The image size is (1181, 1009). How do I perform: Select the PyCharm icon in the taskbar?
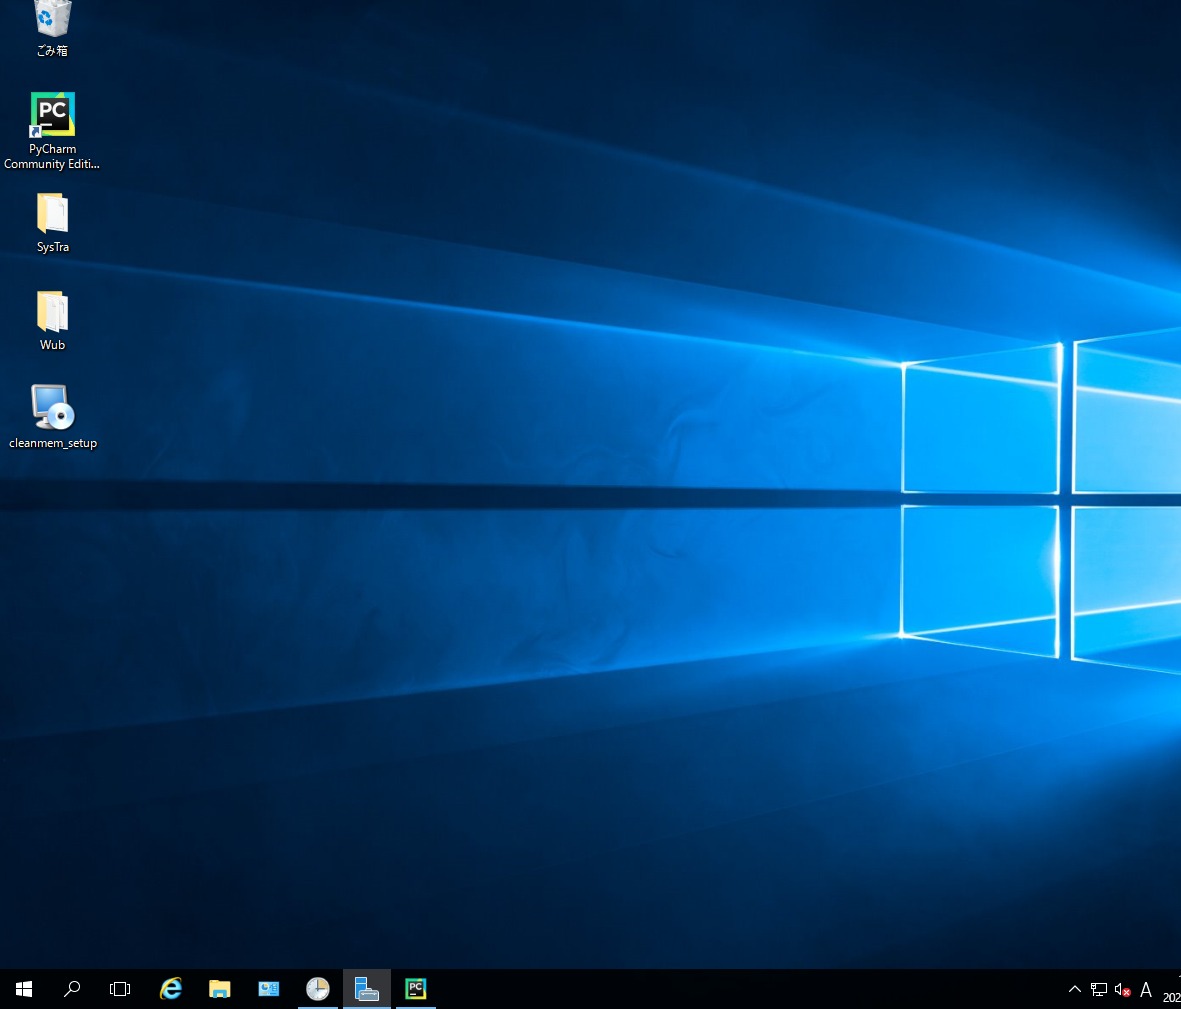click(415, 988)
